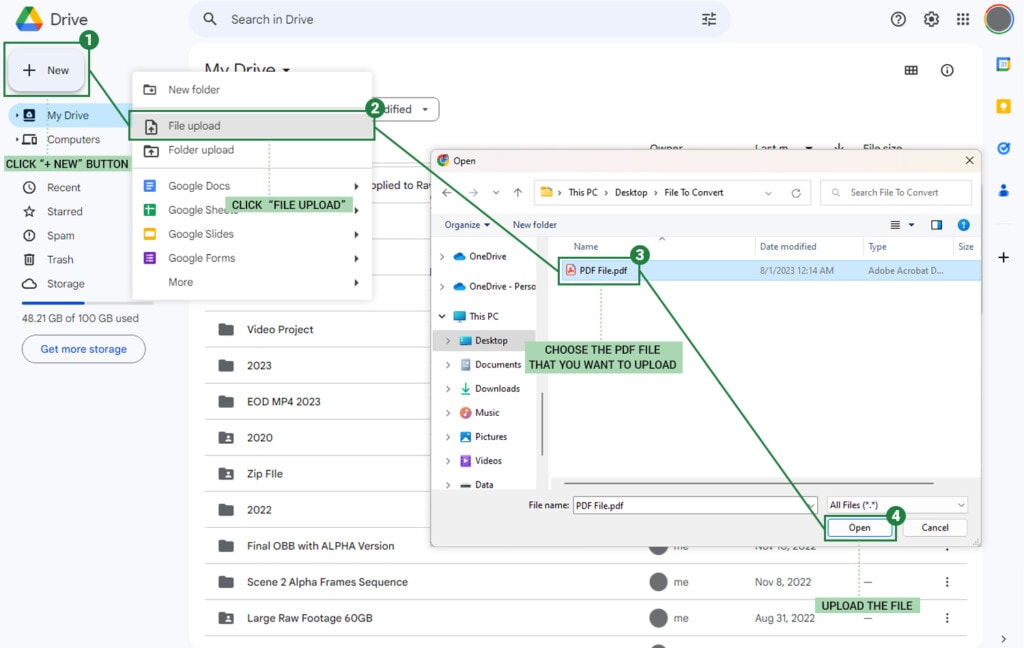
Task: Select Google Forms in the New menu
Action: (252, 258)
